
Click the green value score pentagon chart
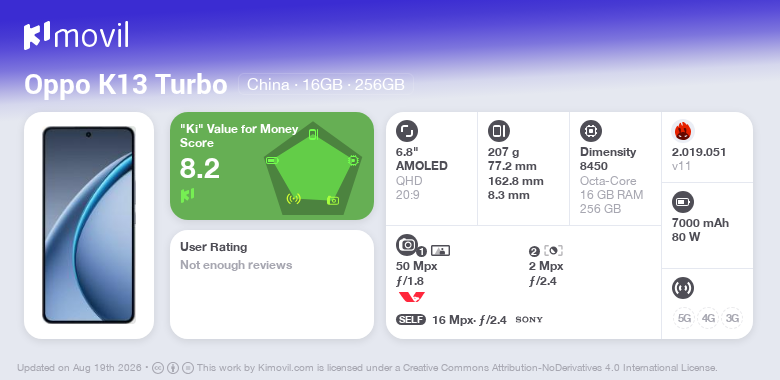(x=312, y=168)
